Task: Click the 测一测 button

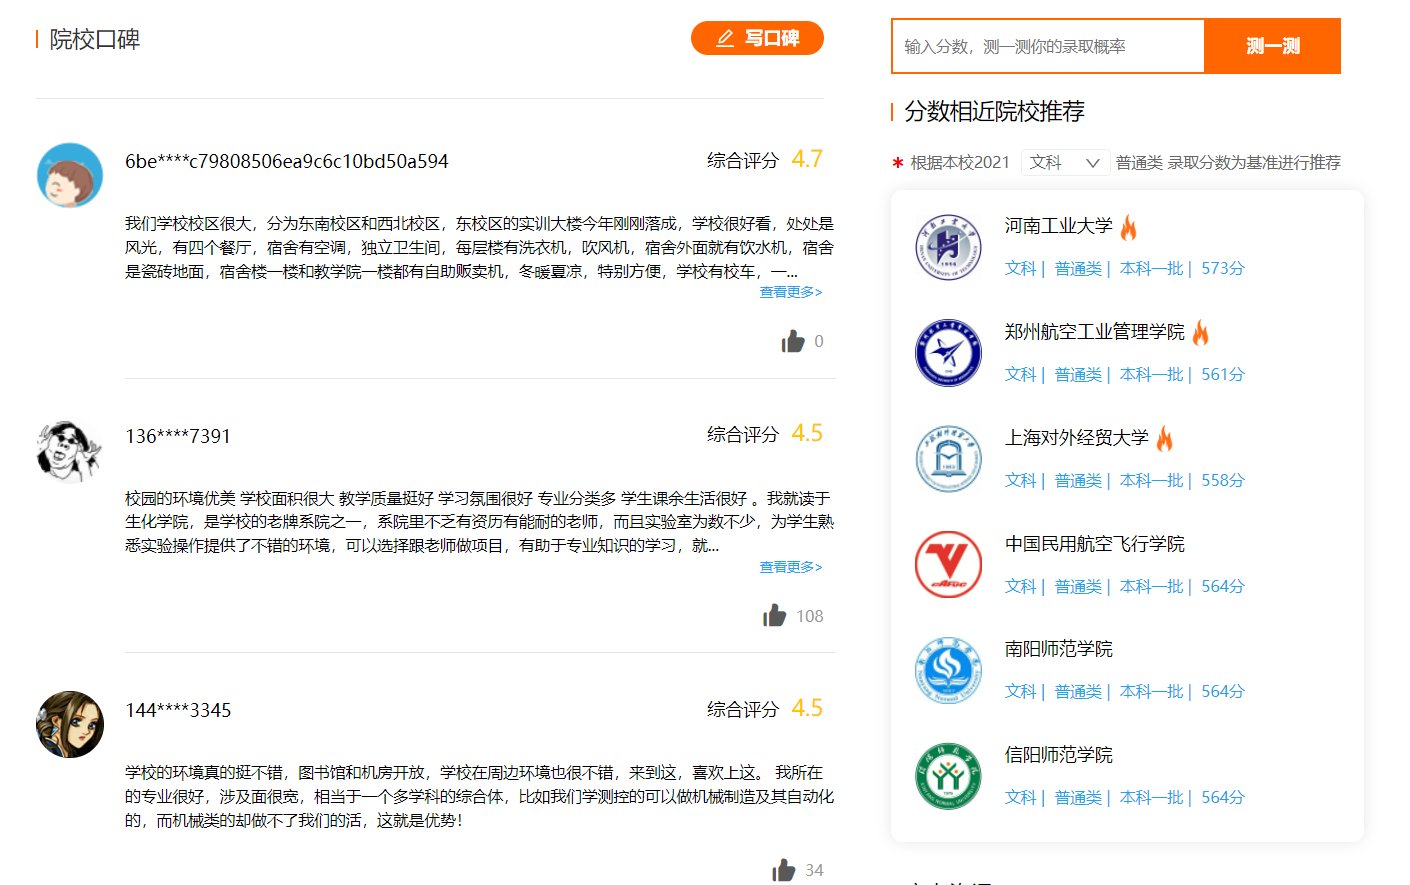Action: click(x=1272, y=46)
